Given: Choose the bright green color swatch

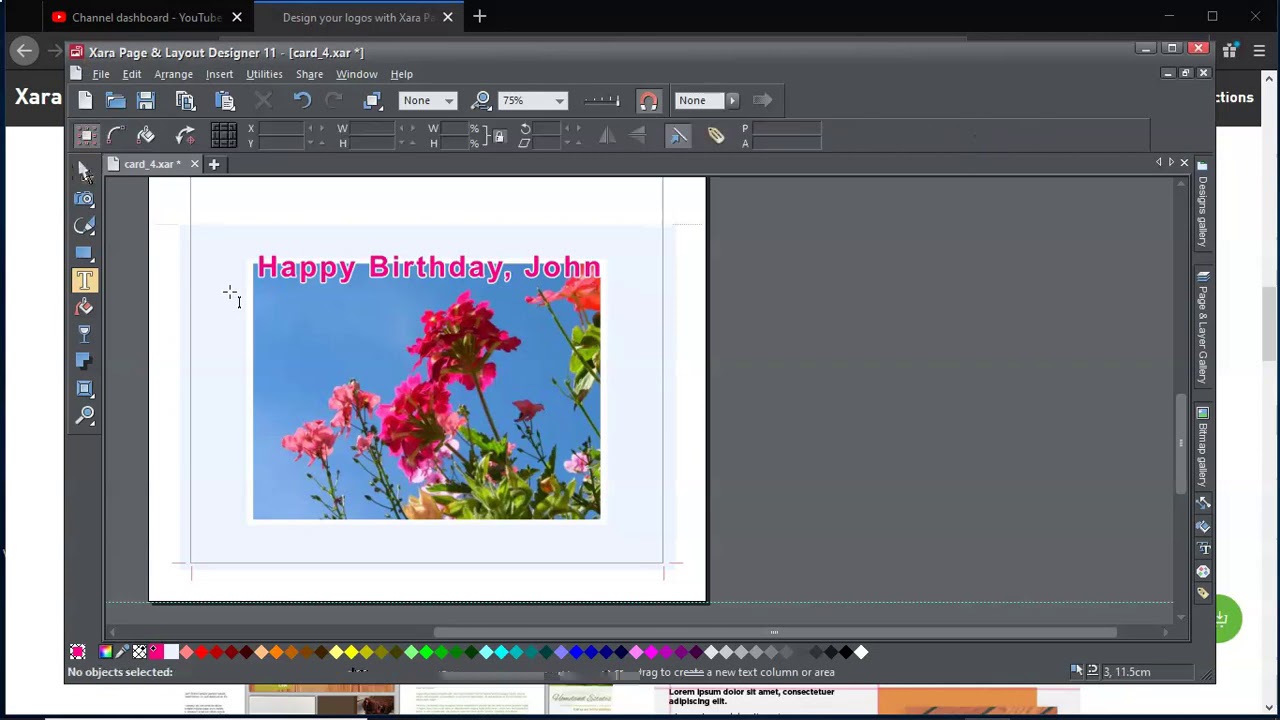Looking at the screenshot, I should click(426, 652).
